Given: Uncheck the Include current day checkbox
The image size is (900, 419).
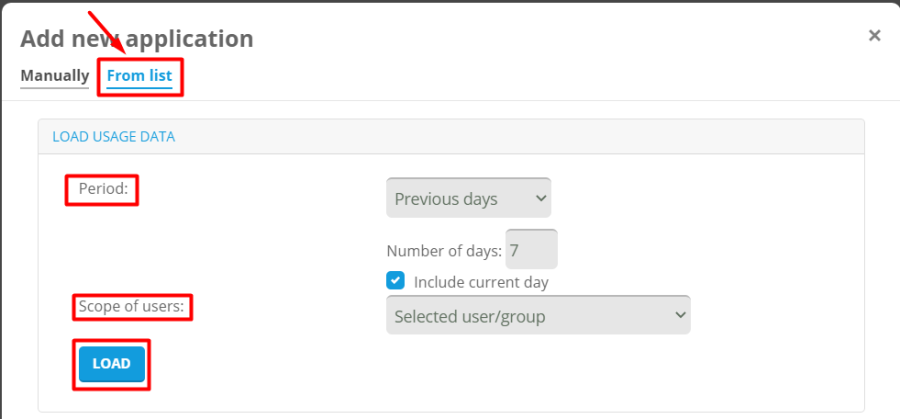Looking at the screenshot, I should (396, 281).
